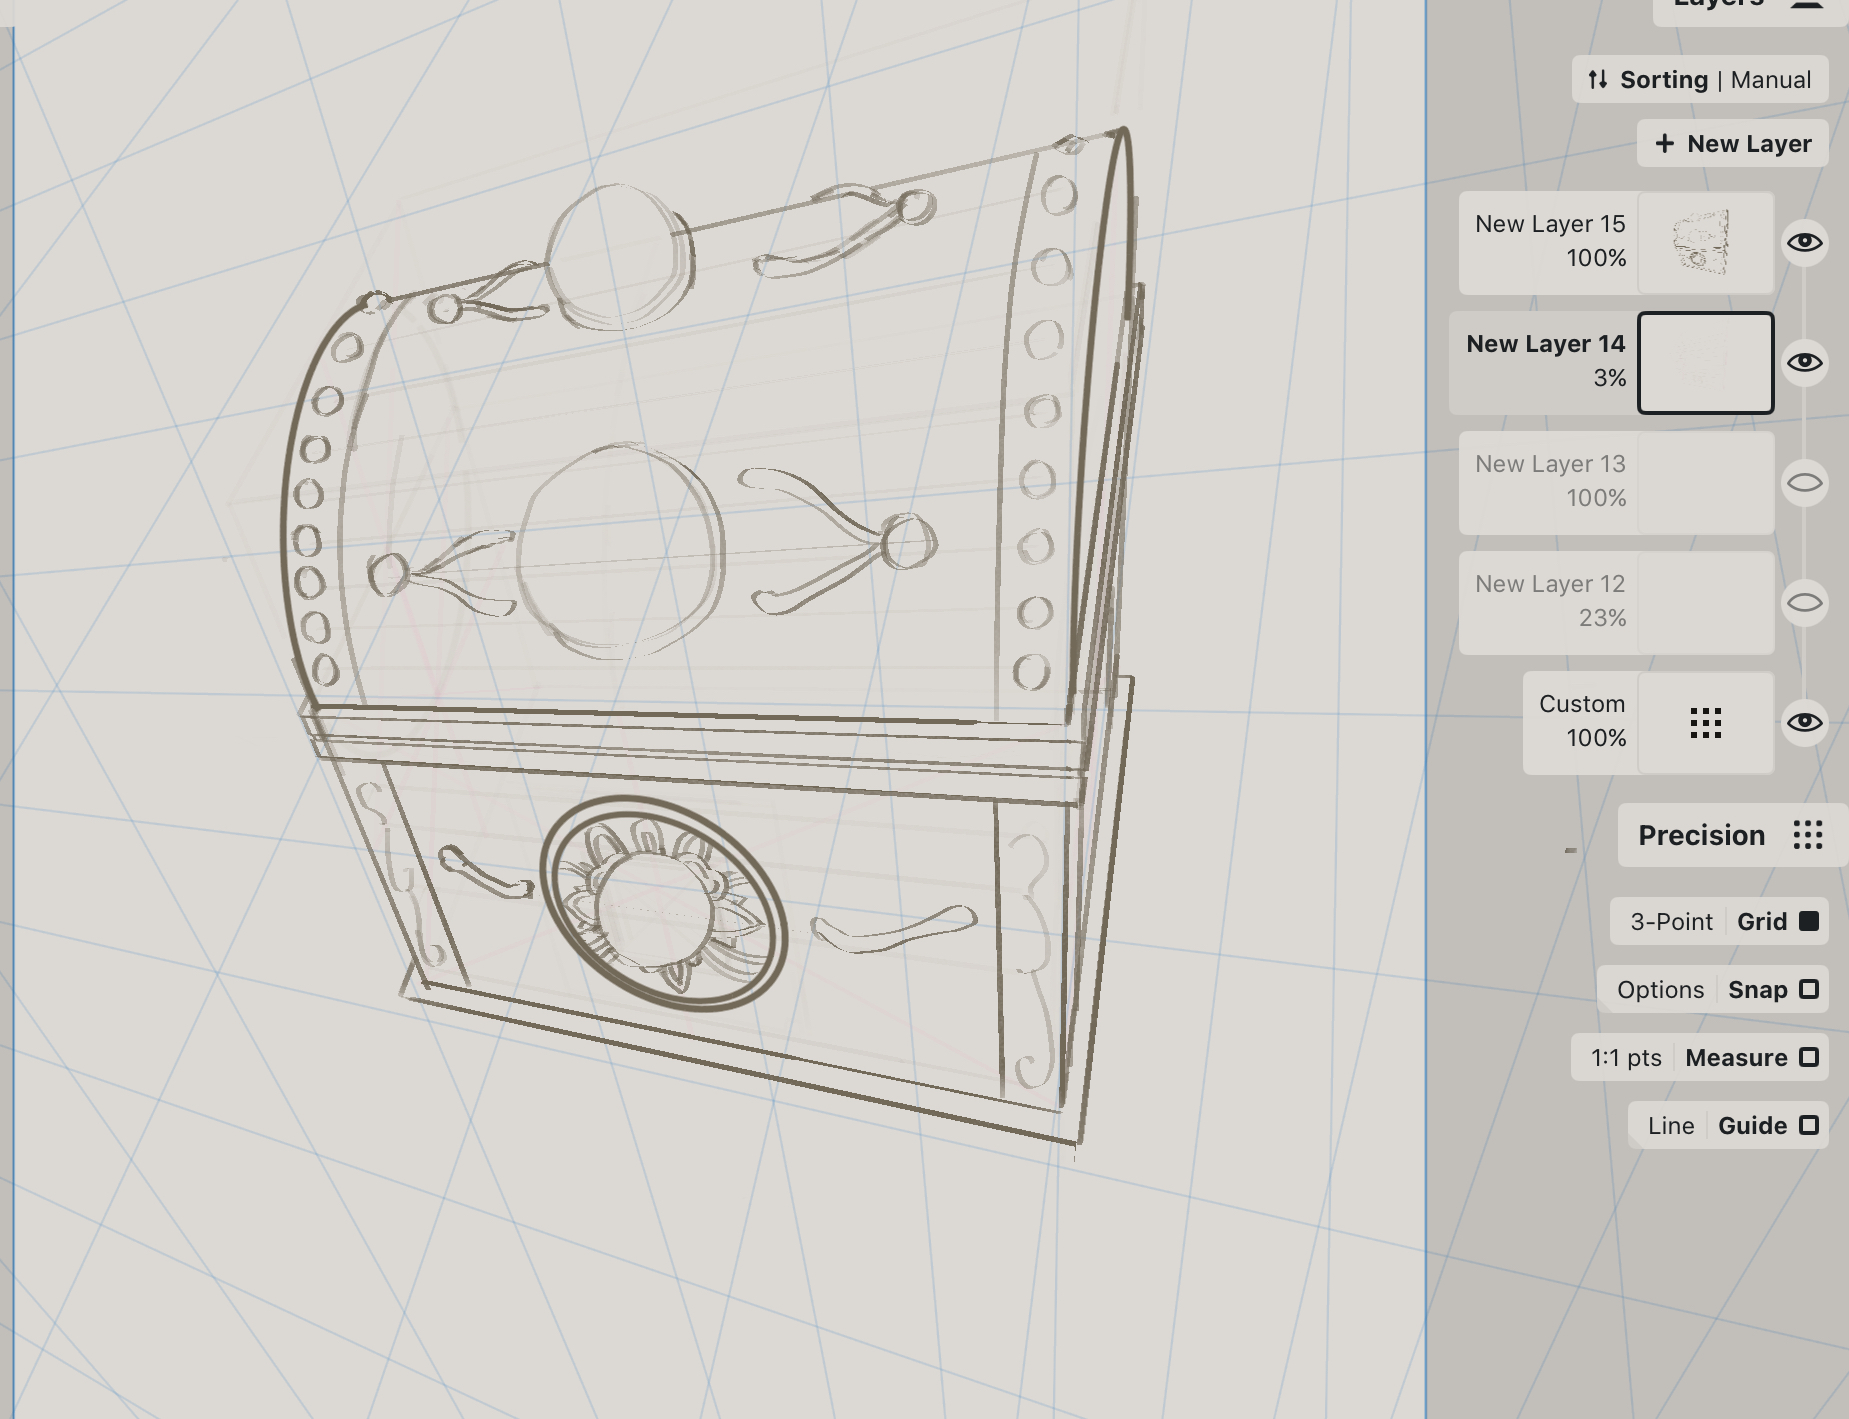Viewport: 1849px width, 1419px height.
Task: Enable the Measure checkbox
Action: [x=1808, y=1058]
